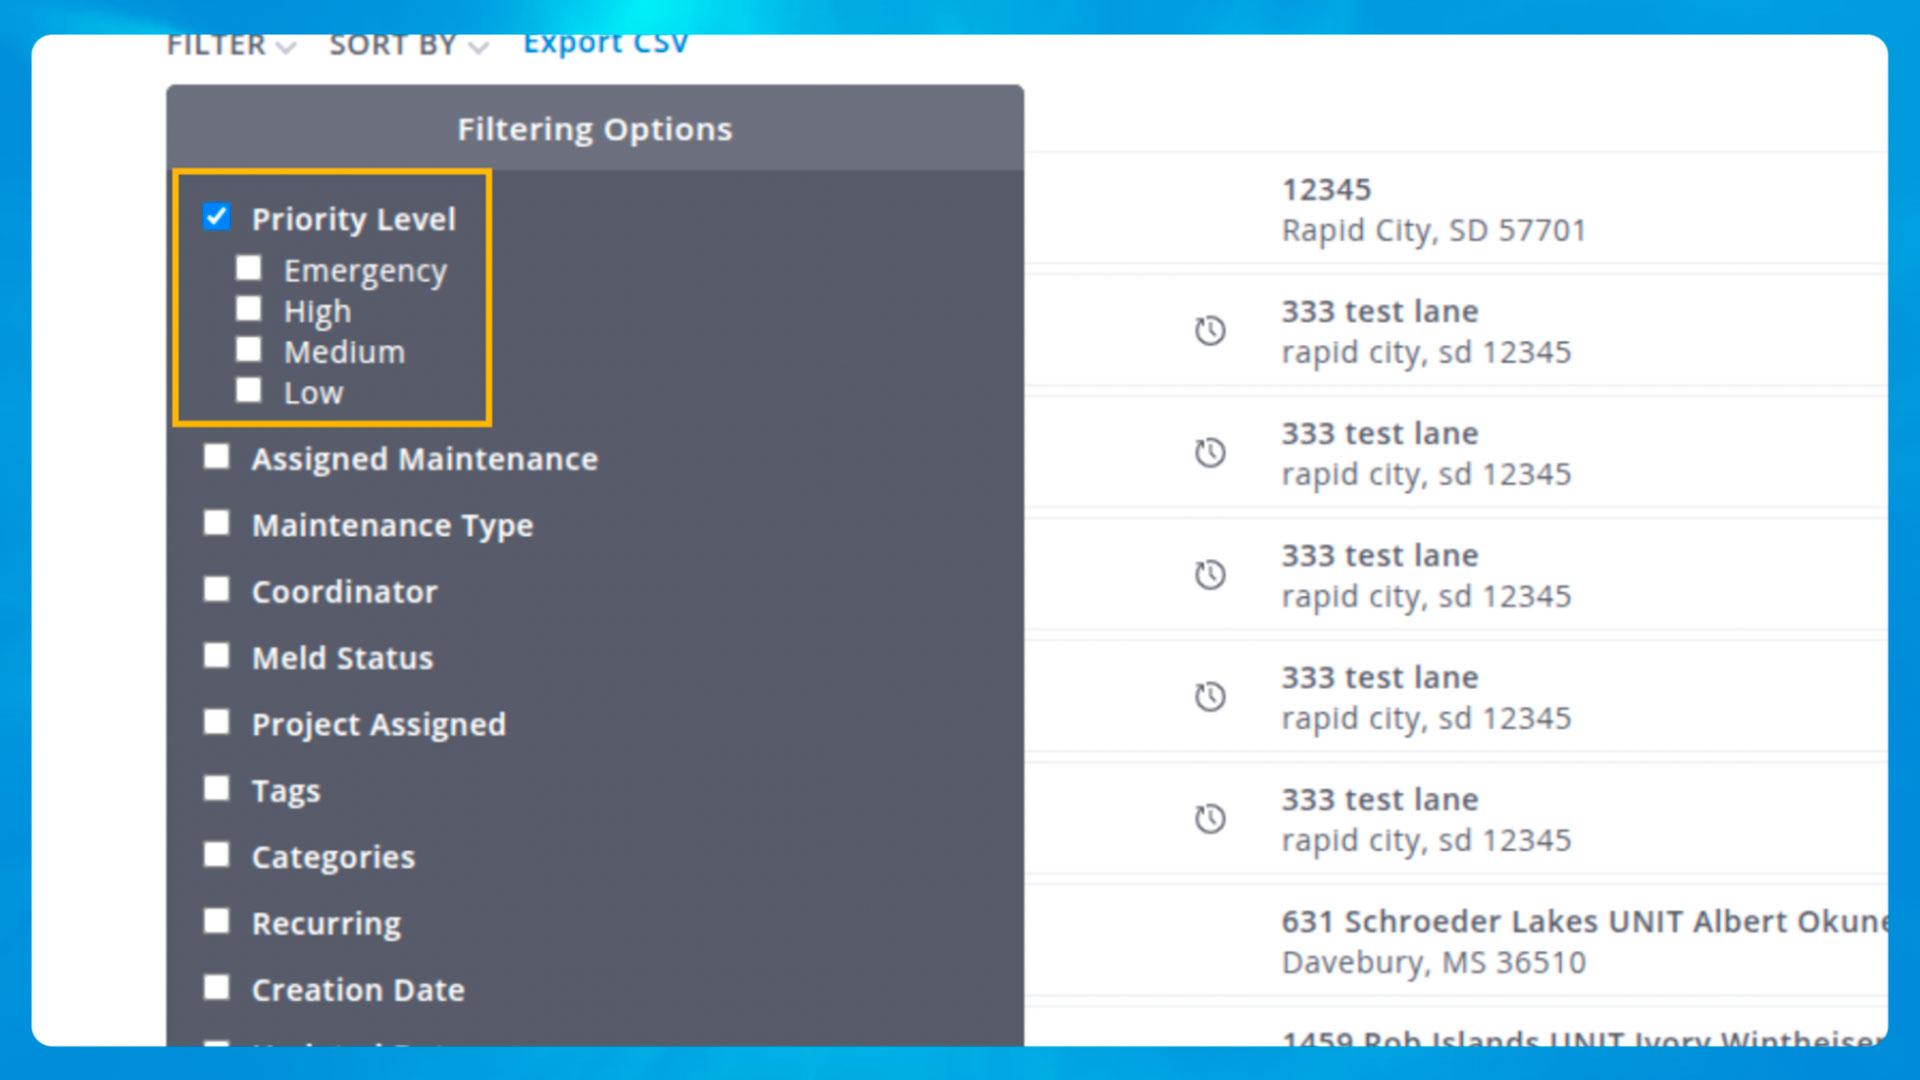Image resolution: width=1920 pixels, height=1080 pixels.
Task: Enable the Tags filter checkbox
Action: 217,788
